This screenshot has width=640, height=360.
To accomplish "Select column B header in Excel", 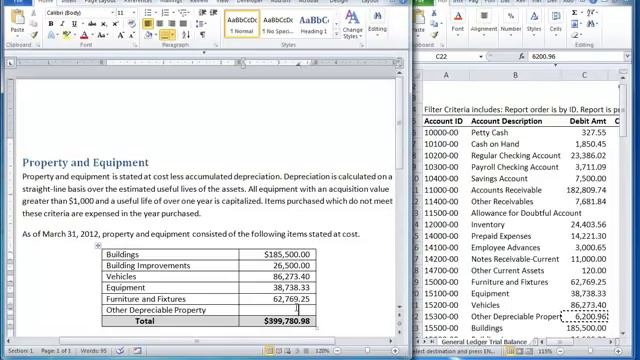I will (515, 75).
